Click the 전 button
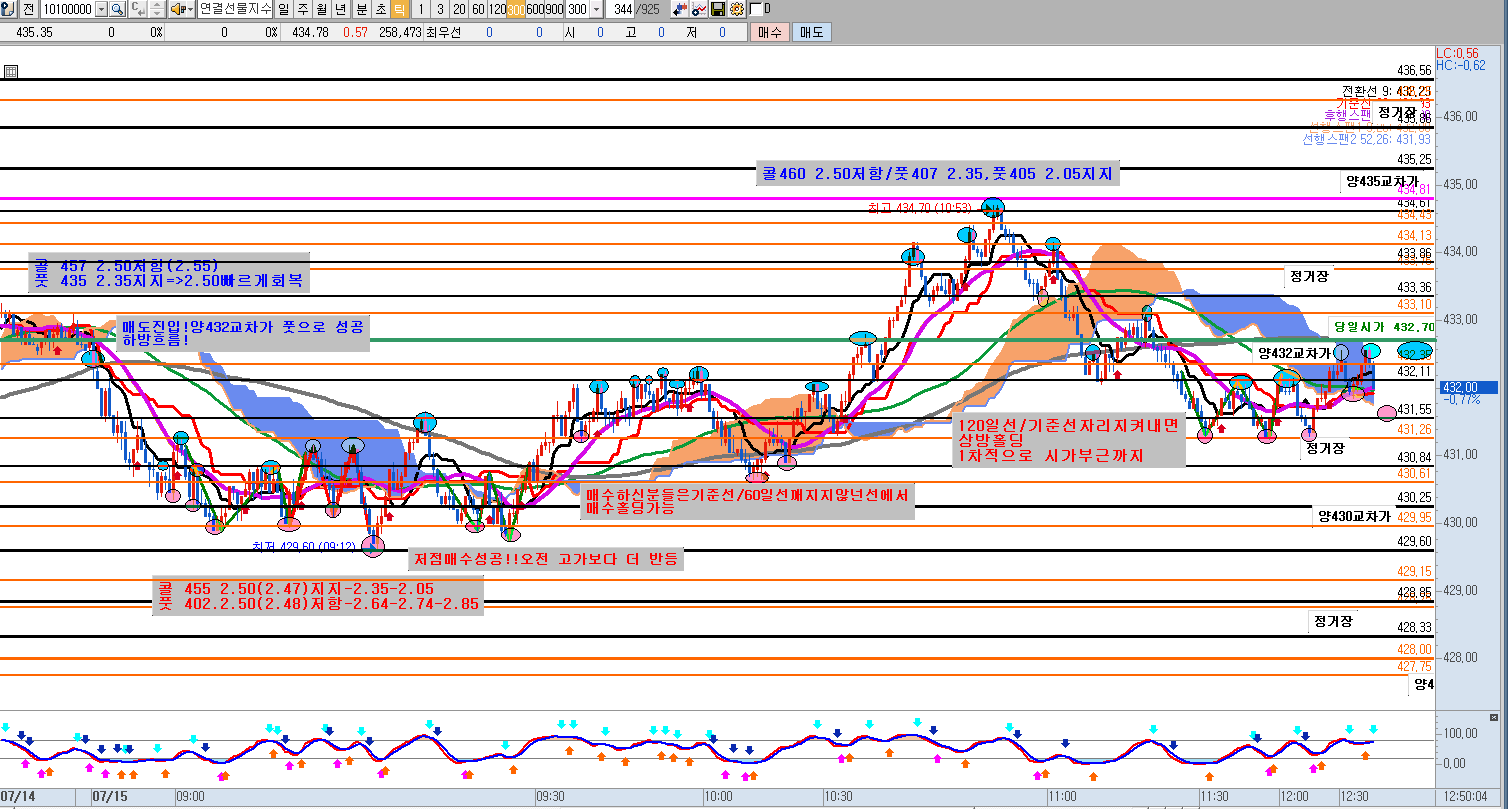The height and width of the screenshot is (809, 1508). pyautogui.click(x=28, y=9)
